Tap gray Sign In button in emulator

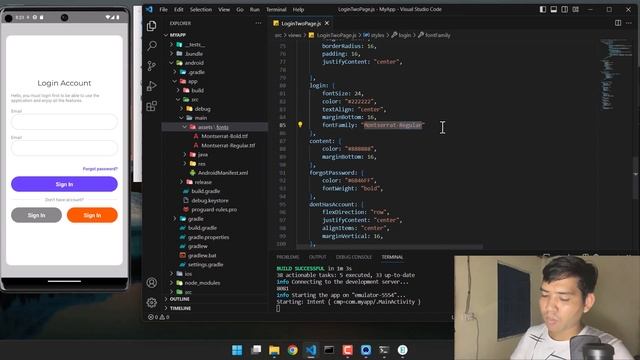pos(36,215)
